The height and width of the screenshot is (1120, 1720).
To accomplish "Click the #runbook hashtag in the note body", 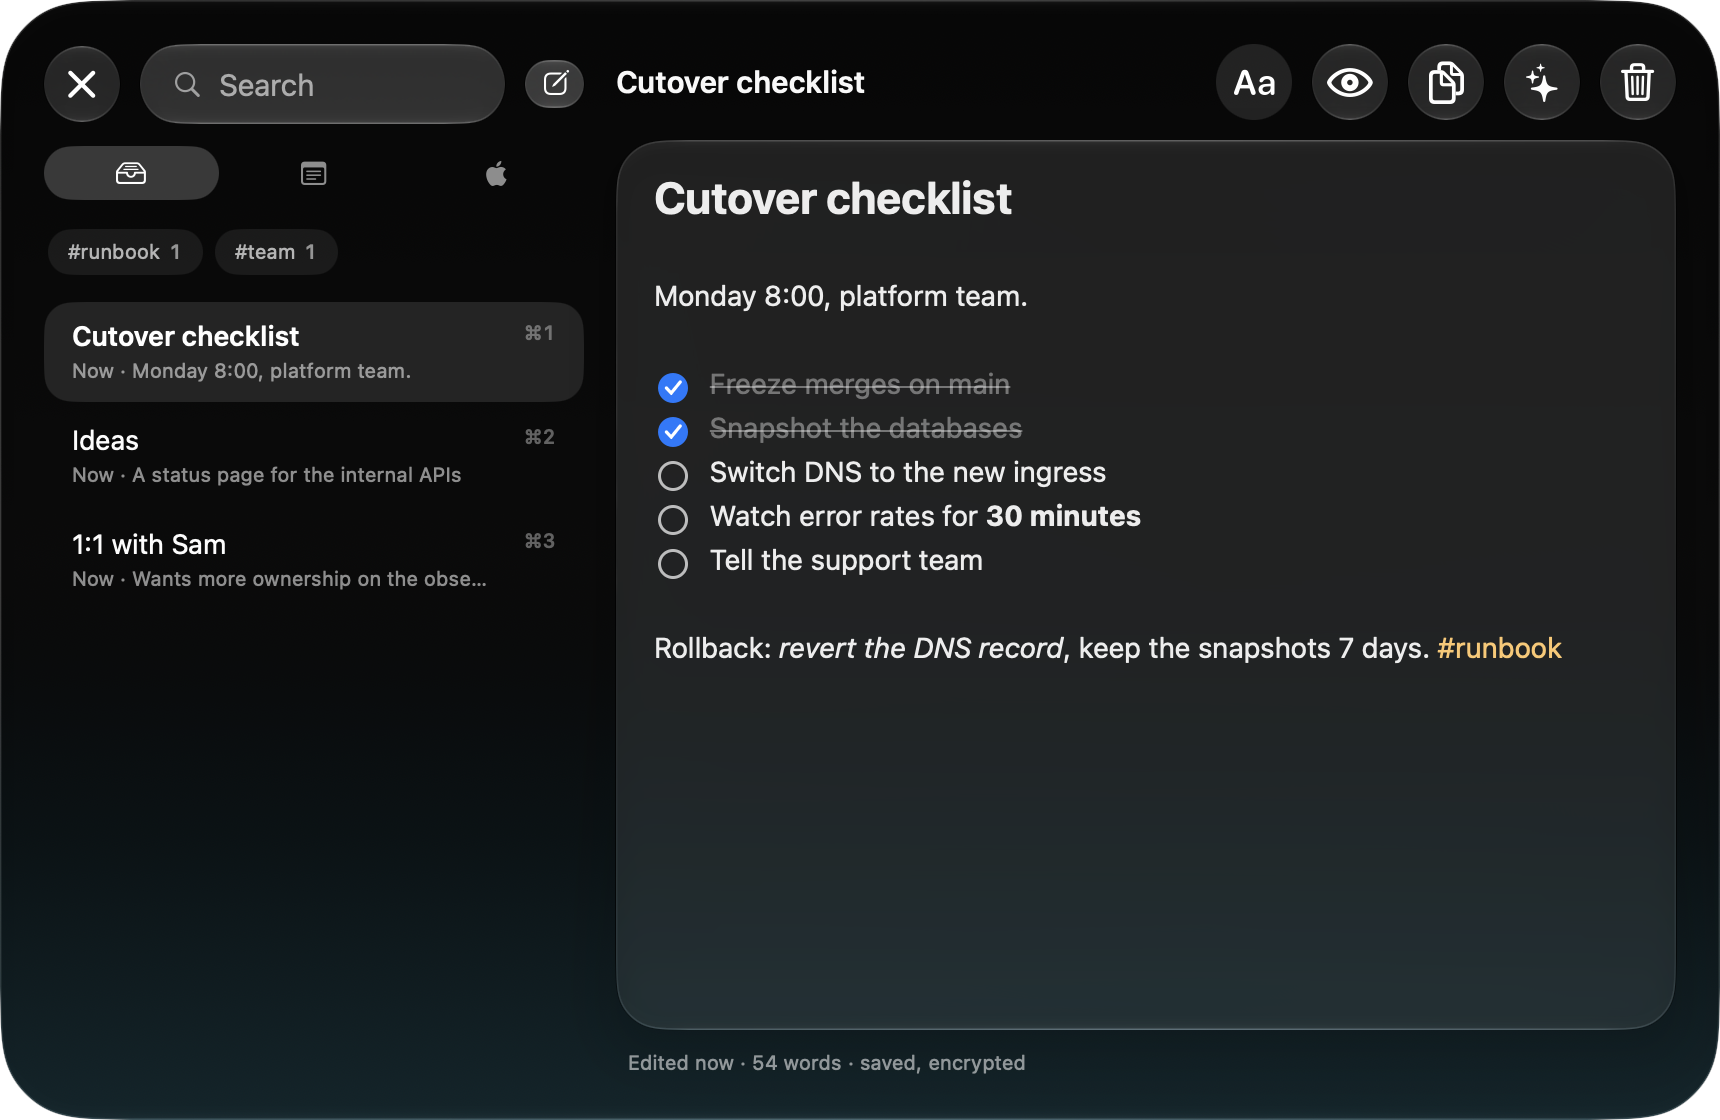I will tap(1499, 648).
